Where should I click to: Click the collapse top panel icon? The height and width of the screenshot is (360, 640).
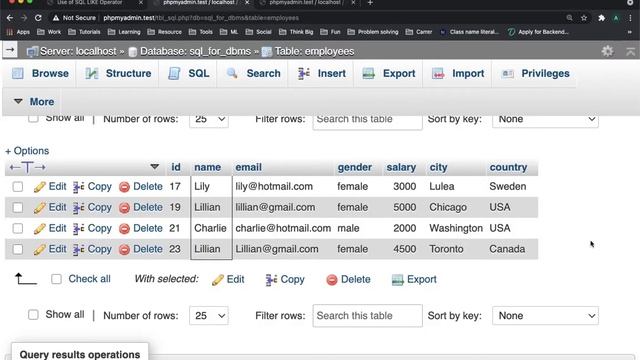[630, 51]
